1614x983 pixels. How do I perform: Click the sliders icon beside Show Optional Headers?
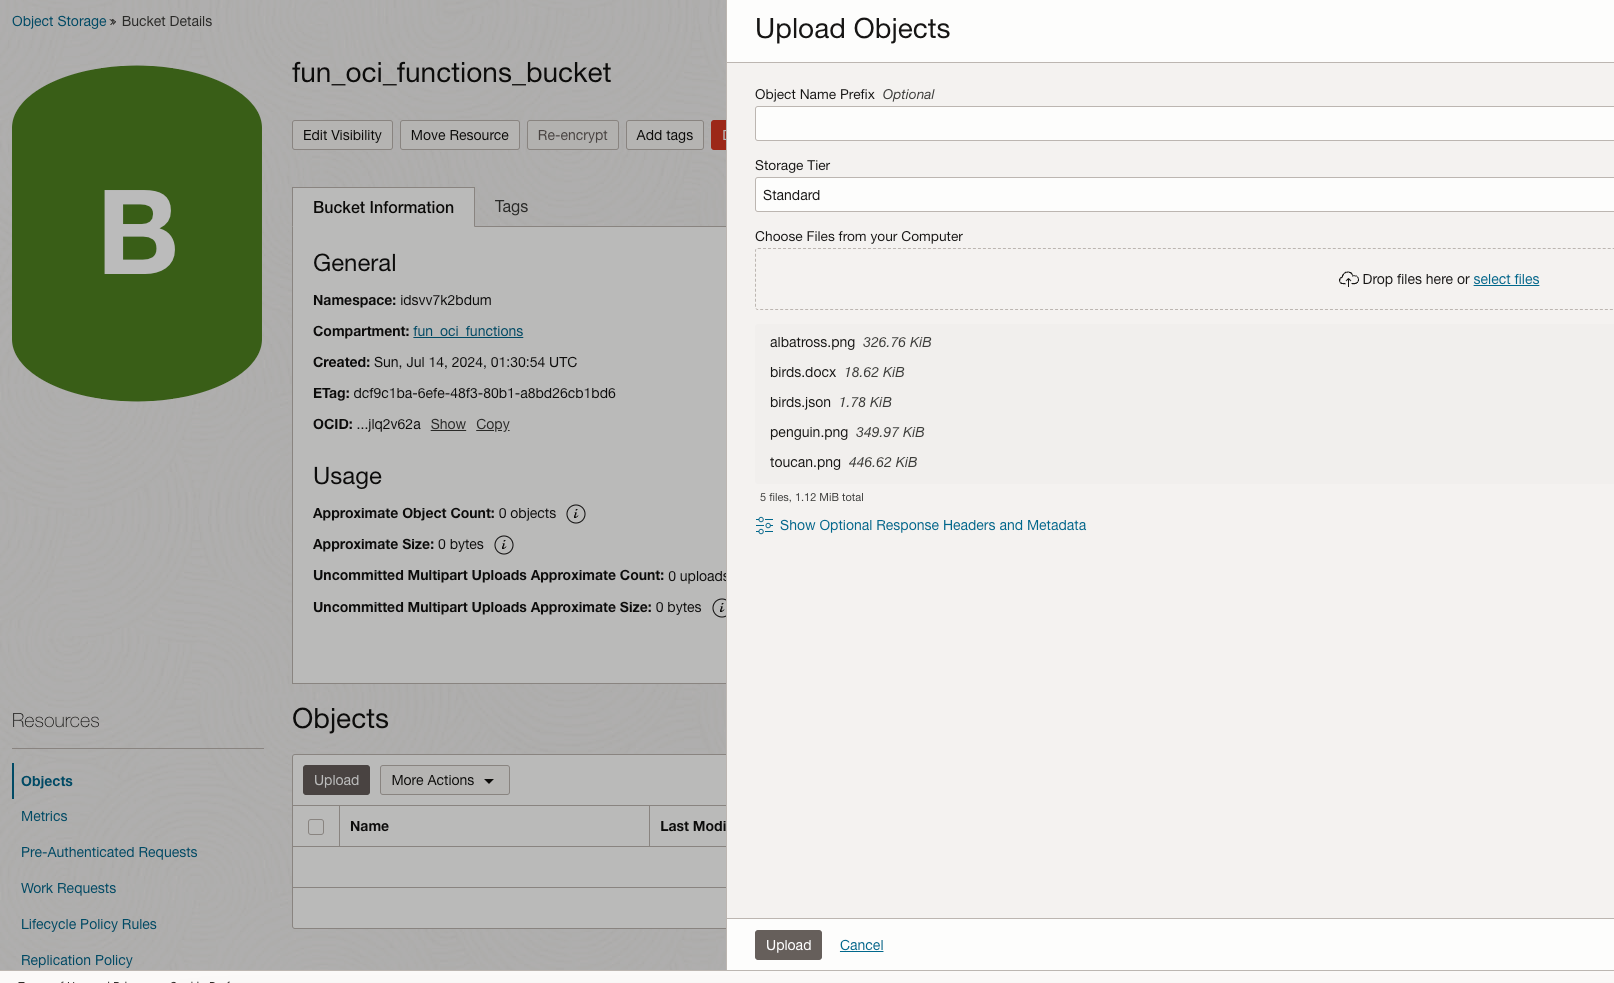(x=764, y=526)
